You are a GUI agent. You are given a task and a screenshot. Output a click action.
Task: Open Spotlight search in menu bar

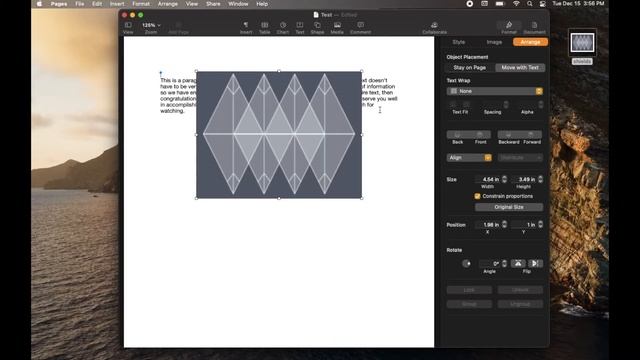tap(529, 4)
